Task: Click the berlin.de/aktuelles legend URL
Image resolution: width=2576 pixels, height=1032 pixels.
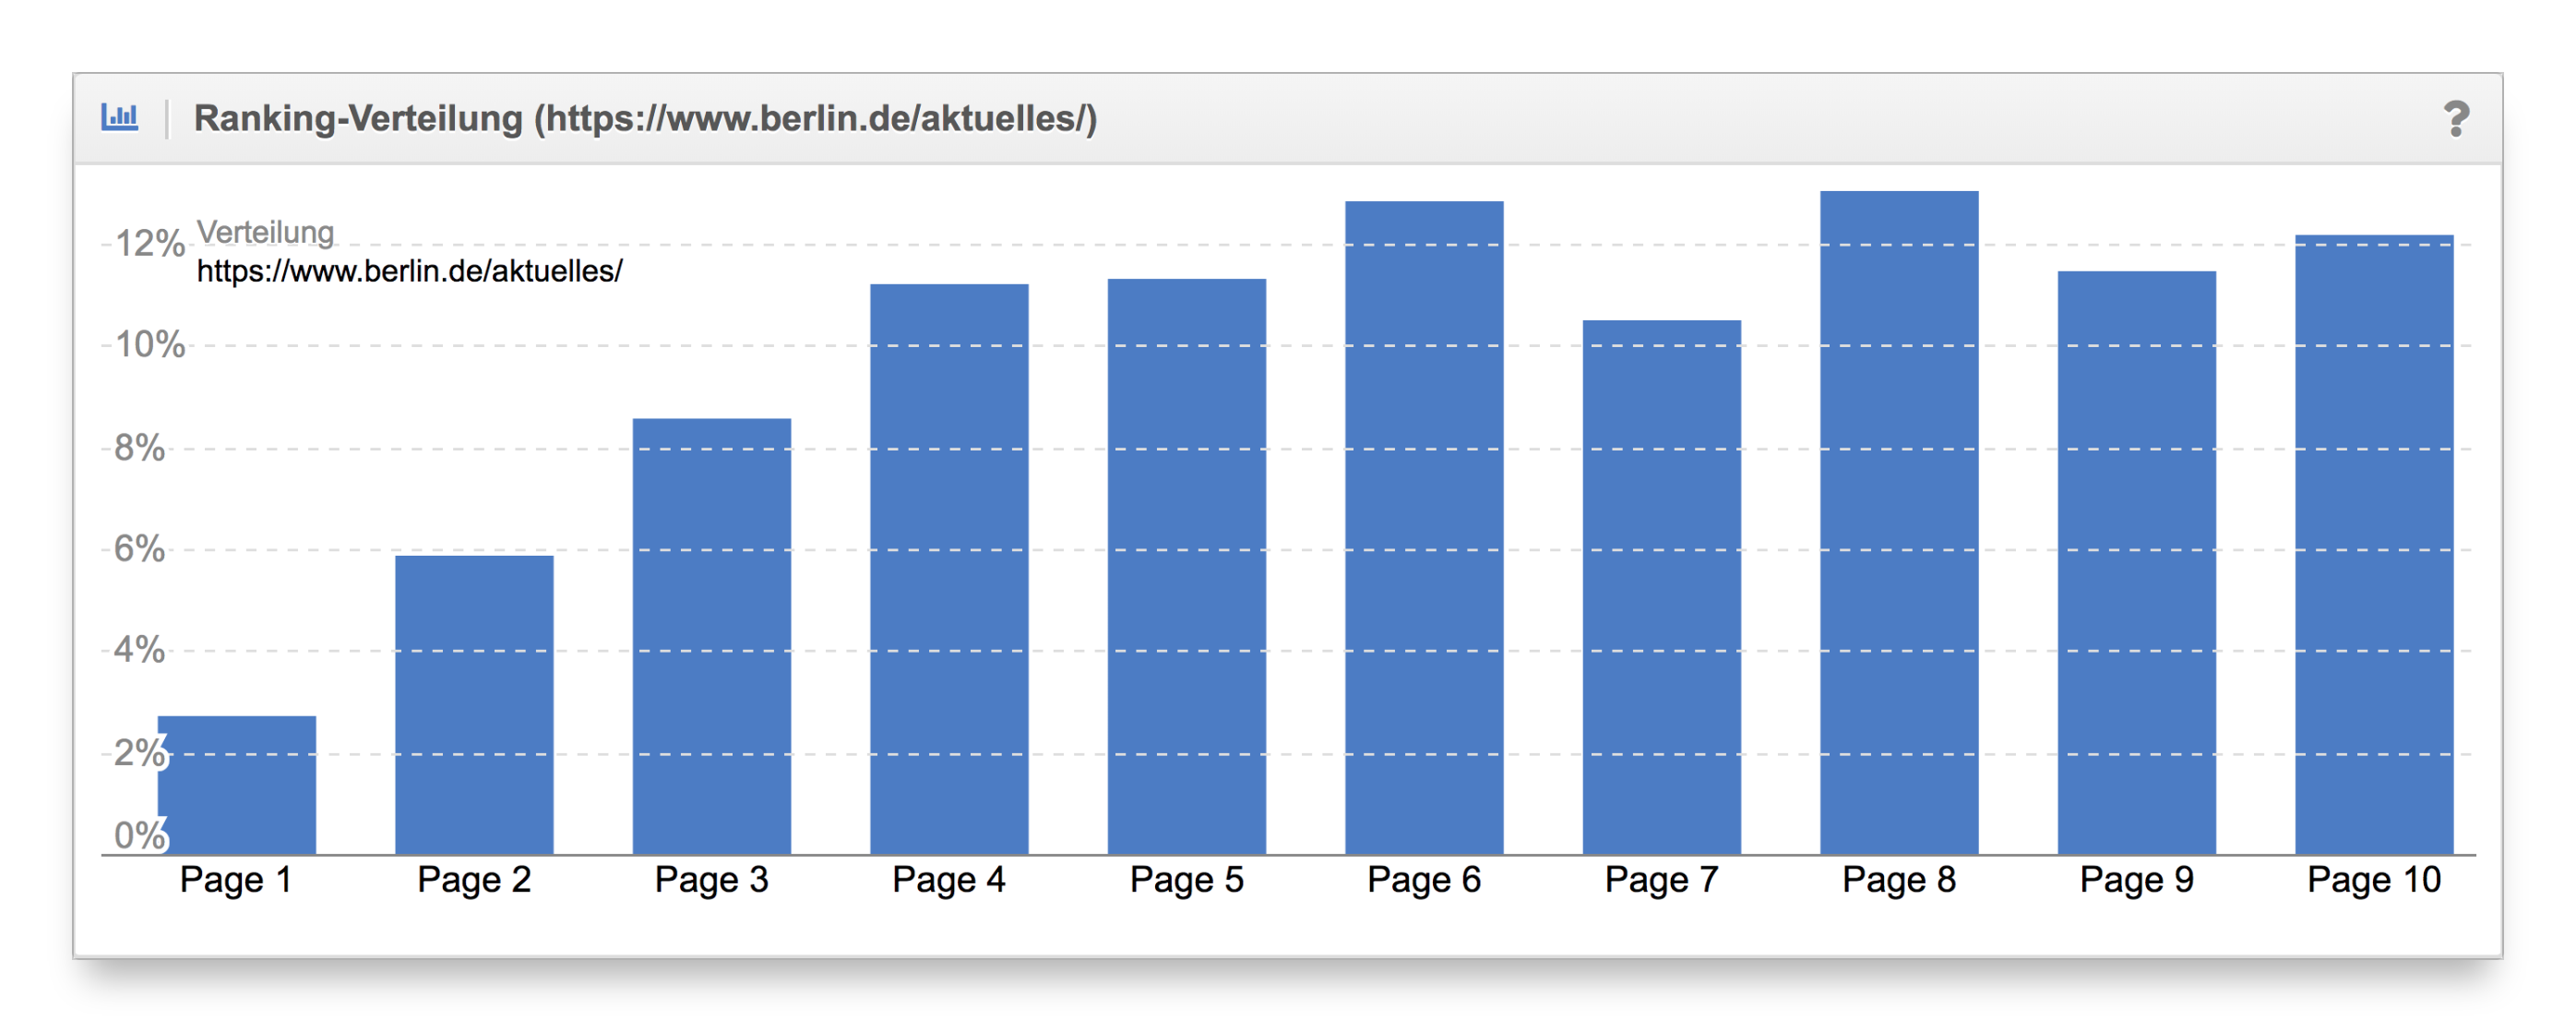Action: tap(409, 271)
